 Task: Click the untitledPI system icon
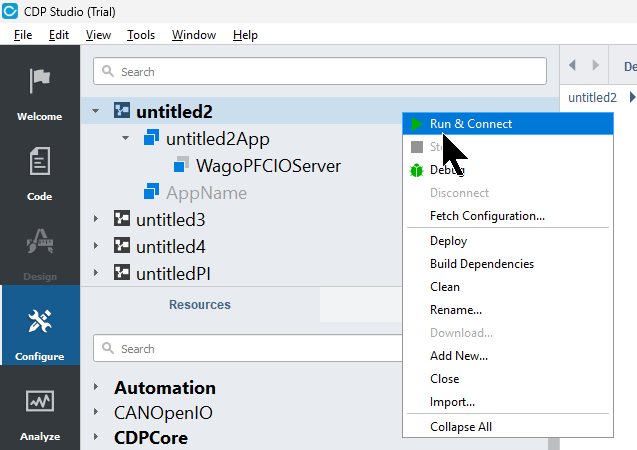(122, 273)
